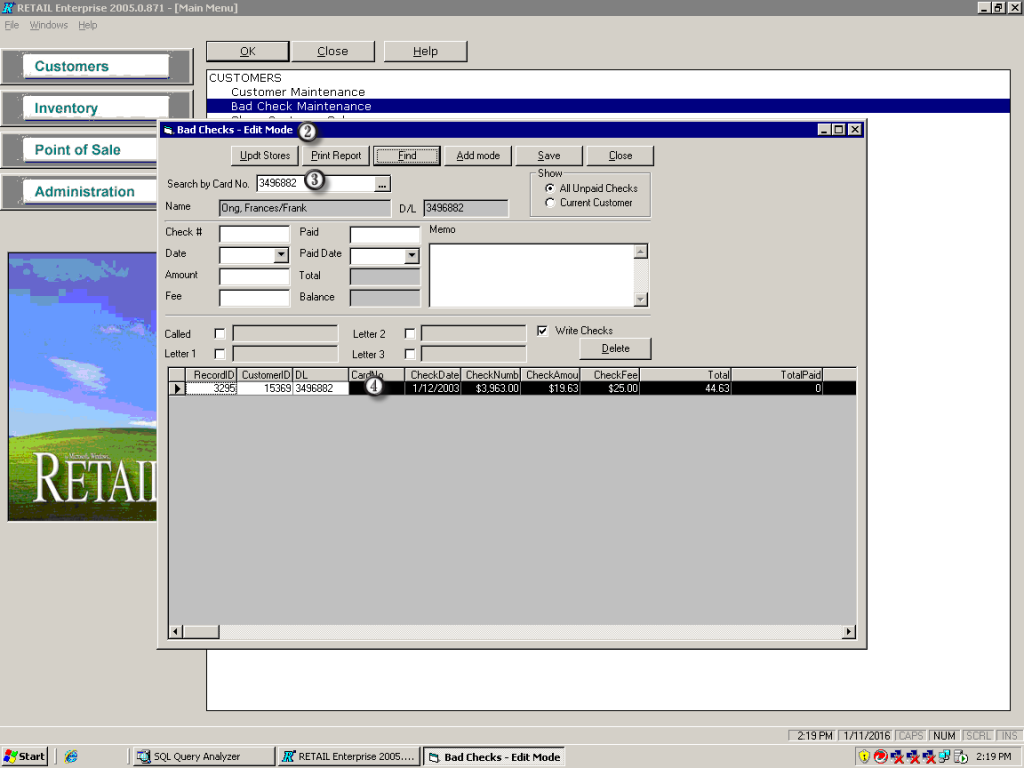Screen dimensions: 1024x768
Task: Click the Delete button
Action: coord(615,349)
